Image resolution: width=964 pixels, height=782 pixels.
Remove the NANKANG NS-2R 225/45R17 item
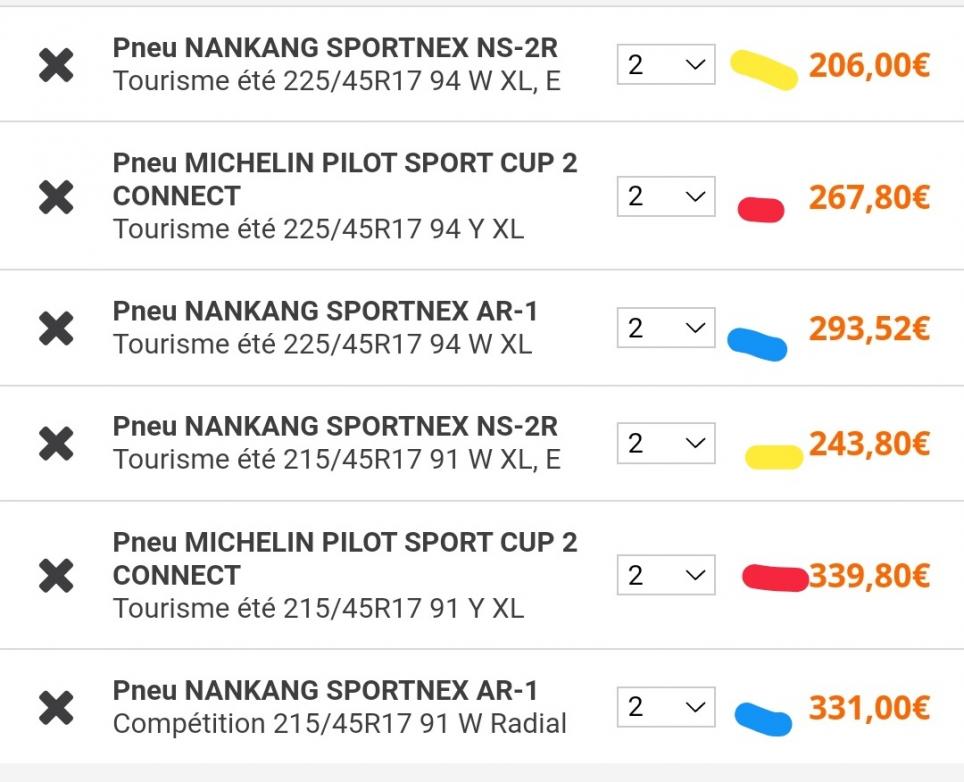[x=56, y=66]
